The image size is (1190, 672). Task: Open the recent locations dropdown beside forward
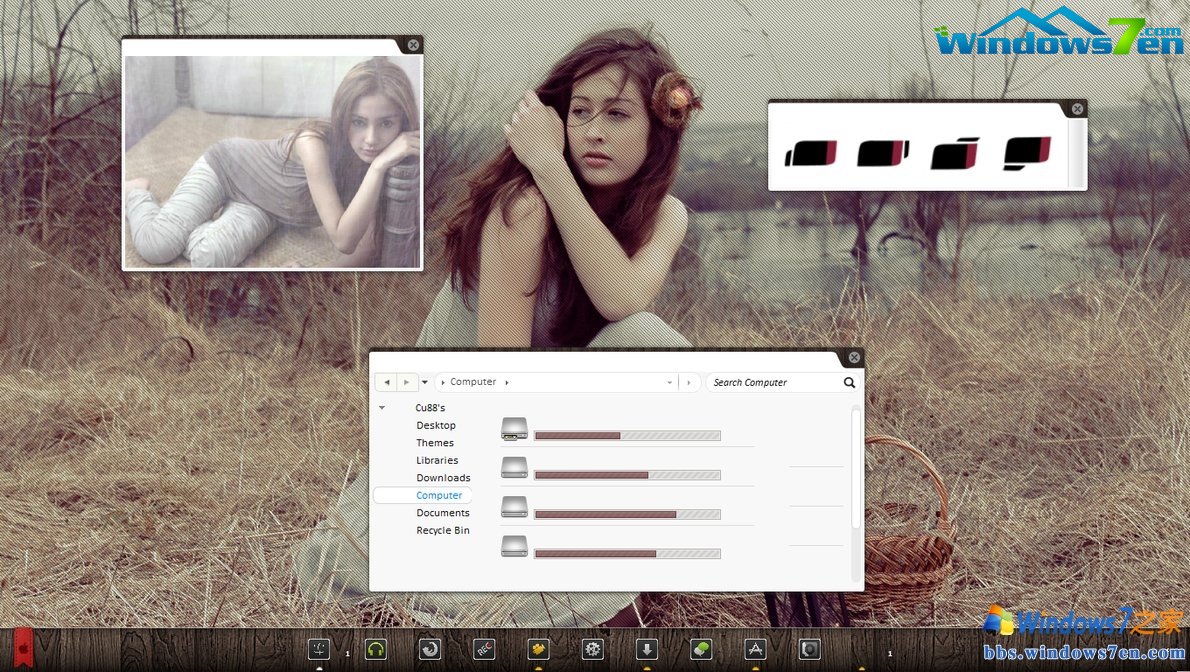tap(425, 382)
